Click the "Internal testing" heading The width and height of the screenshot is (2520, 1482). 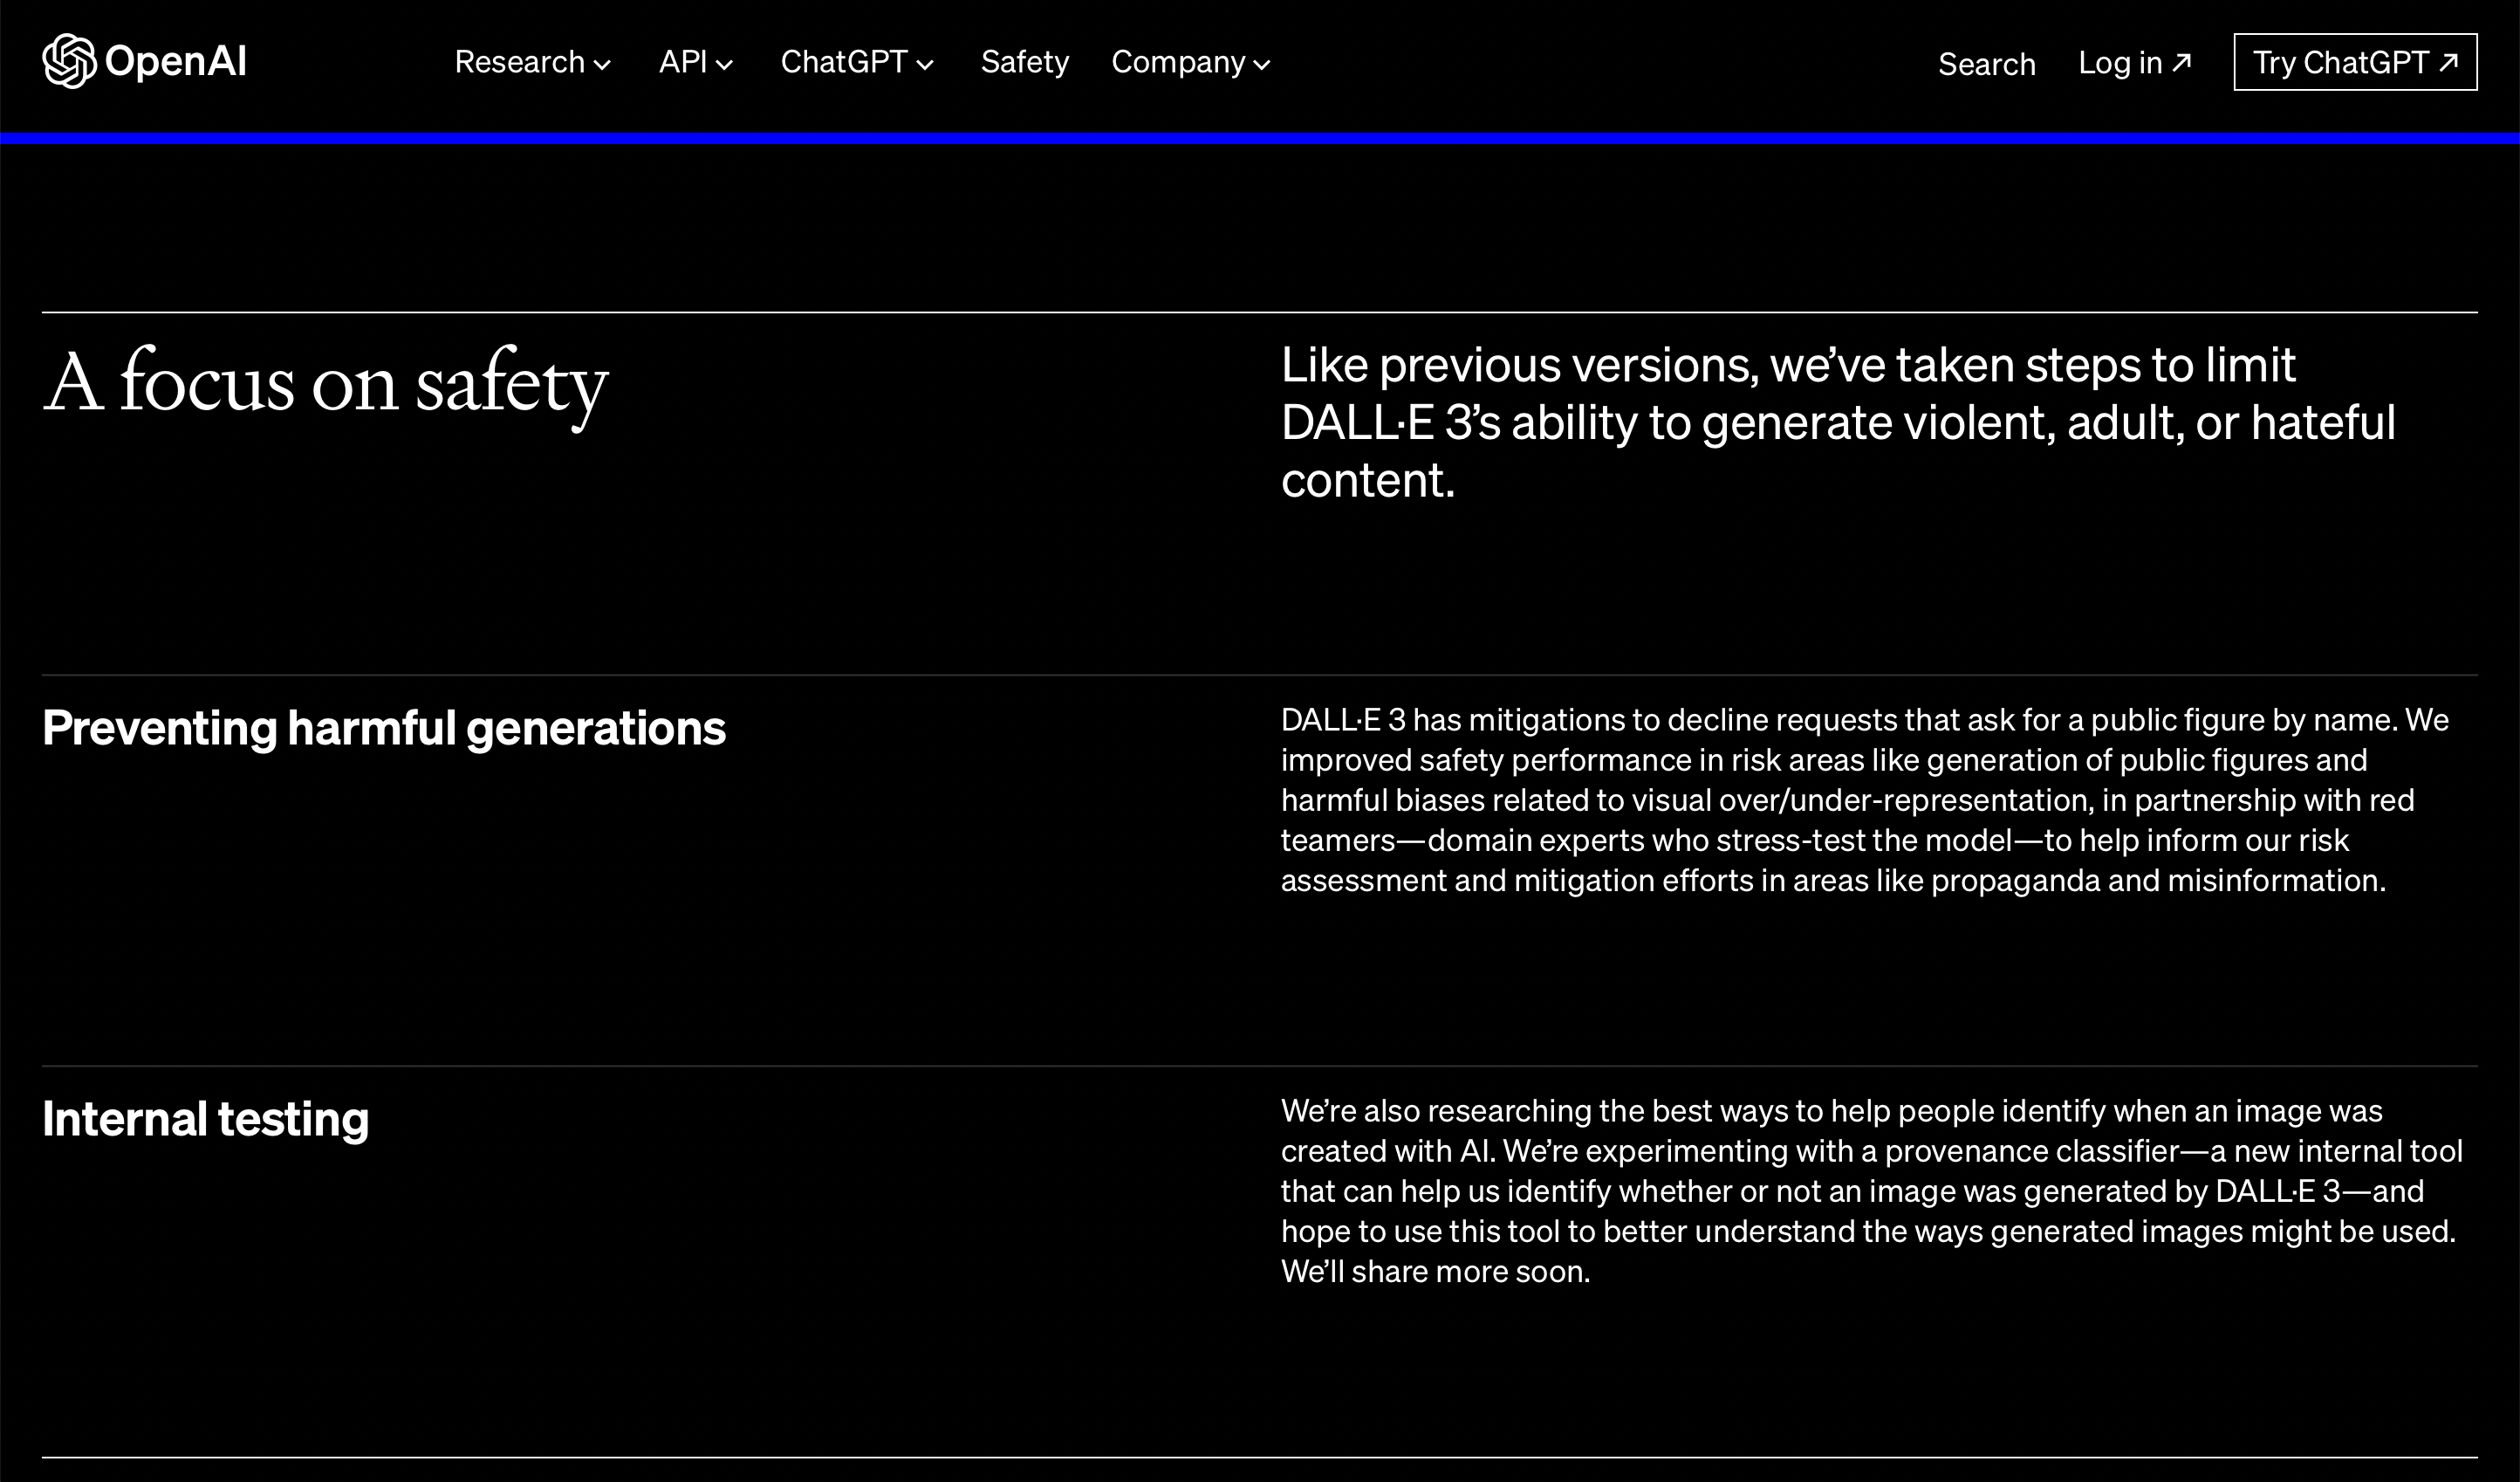click(205, 1119)
